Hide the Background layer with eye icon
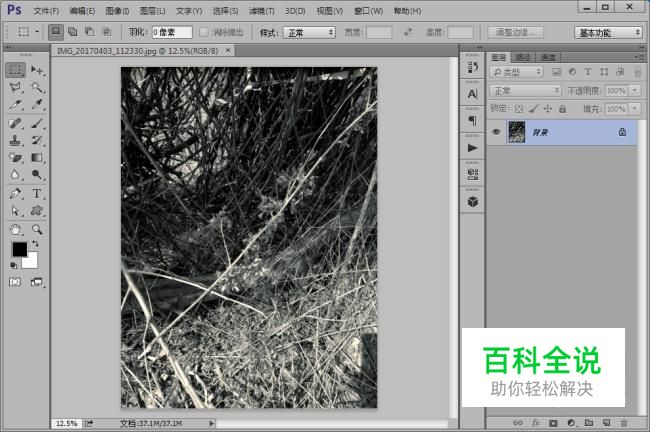The height and width of the screenshot is (432, 650). pos(496,132)
